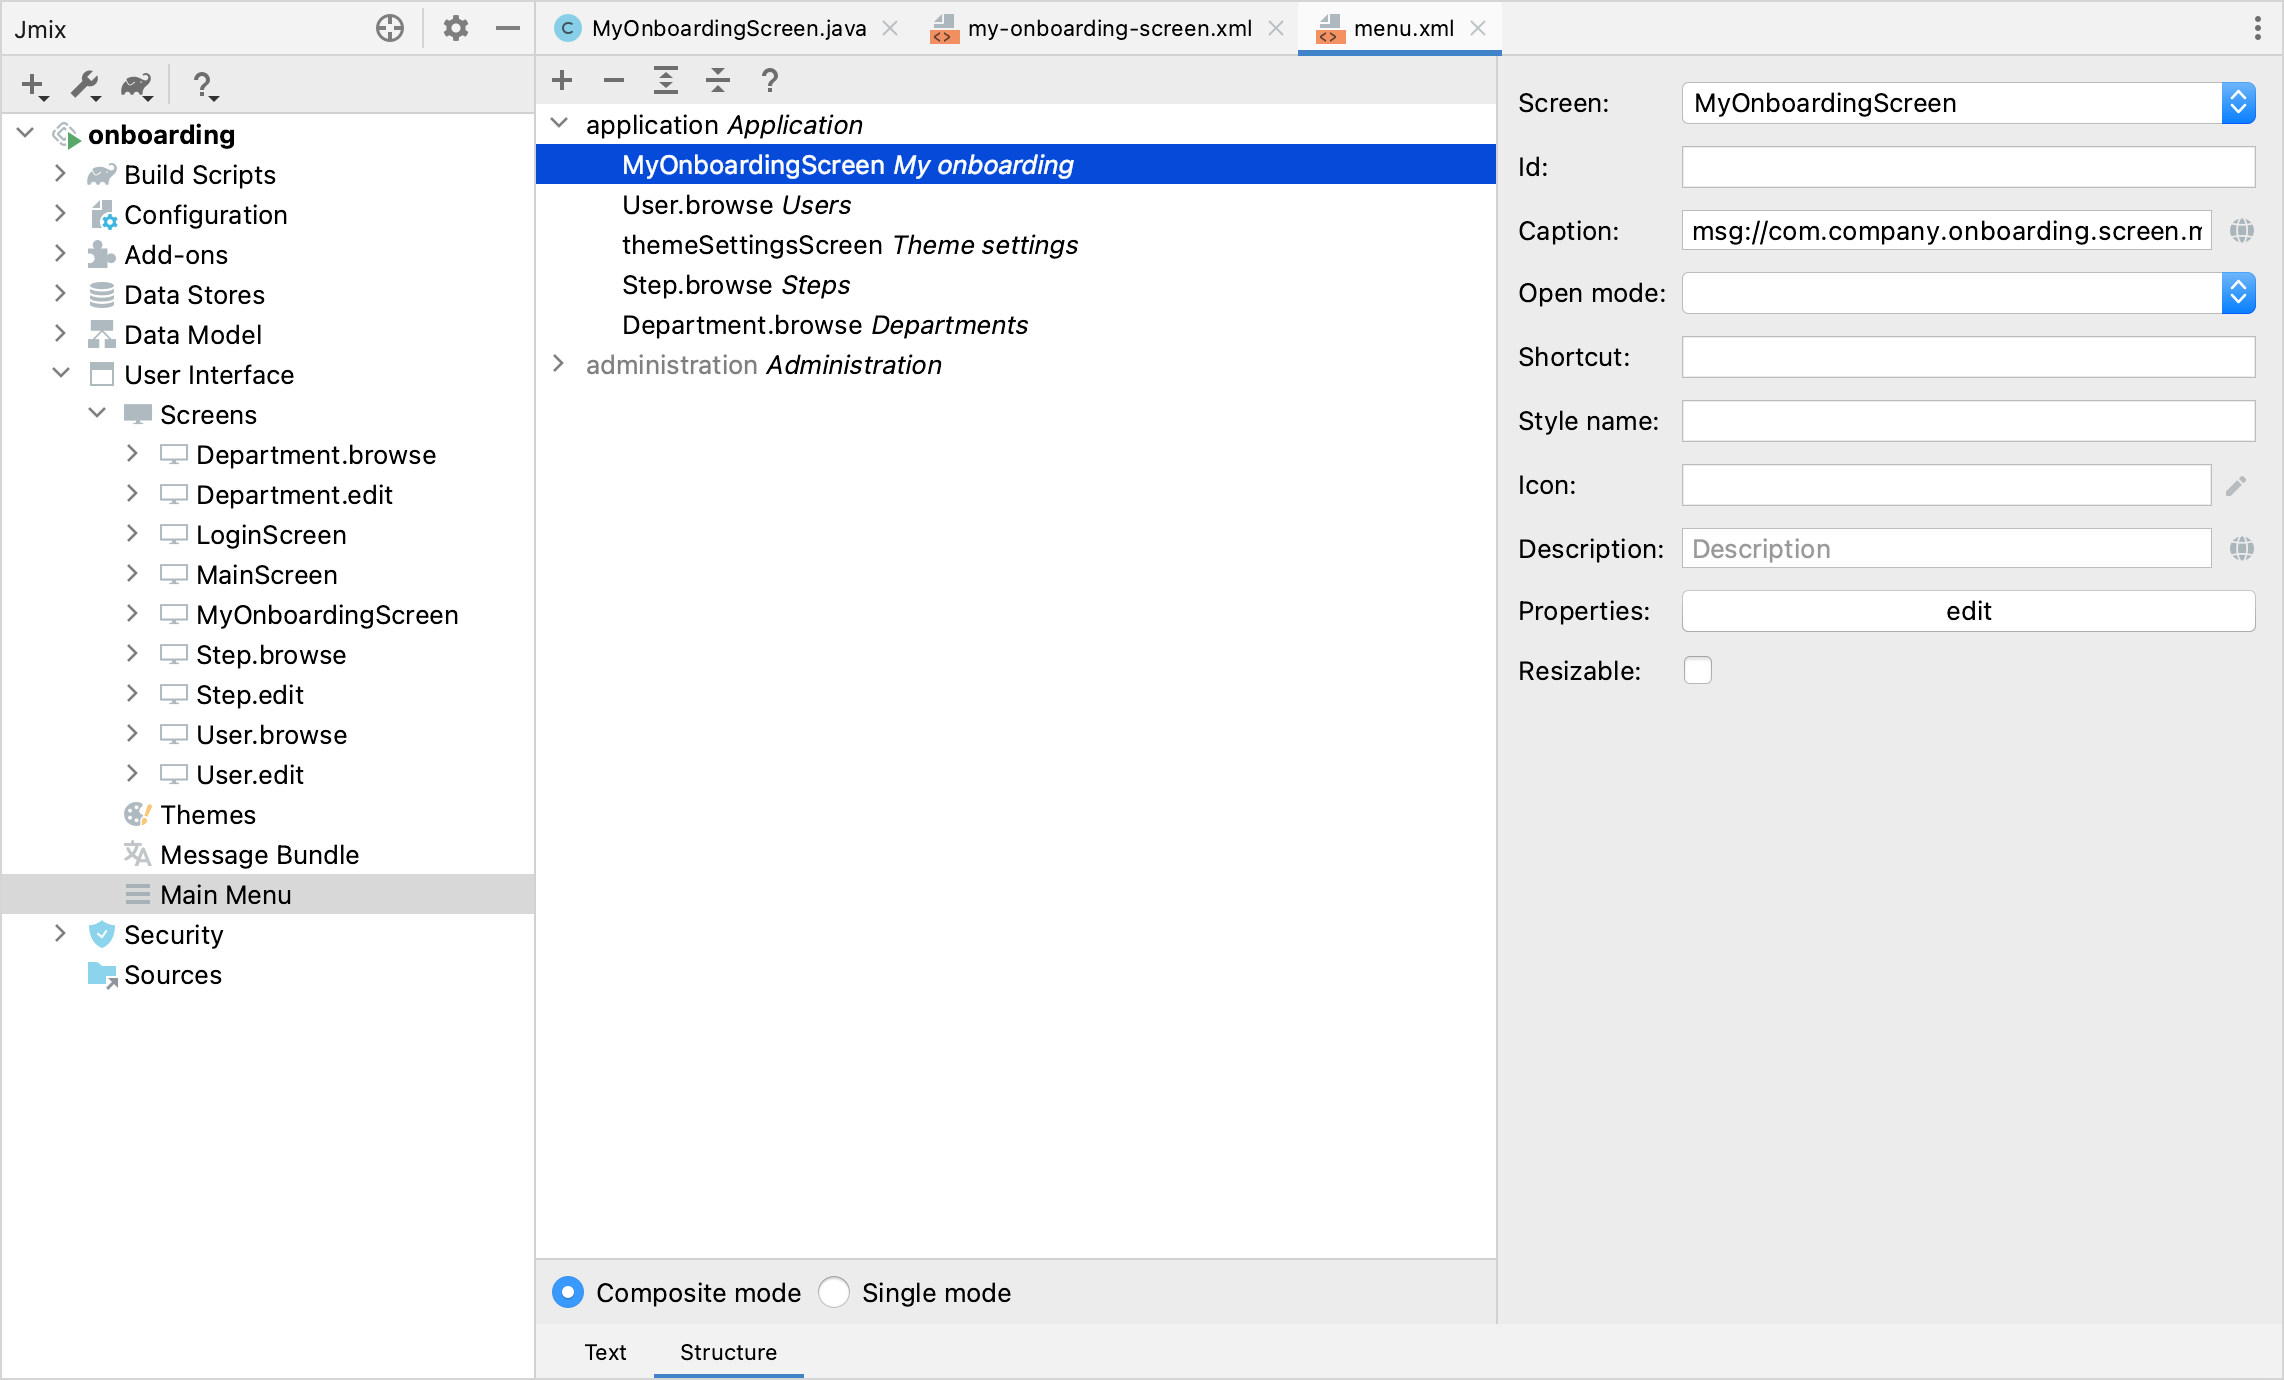Click into the Id field
This screenshot has height=1380, width=2284.
1968,167
